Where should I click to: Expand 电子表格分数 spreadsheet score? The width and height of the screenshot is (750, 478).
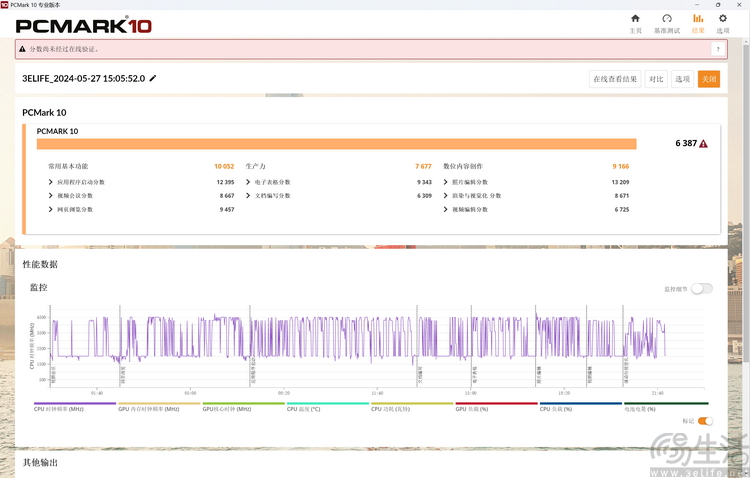tap(249, 182)
